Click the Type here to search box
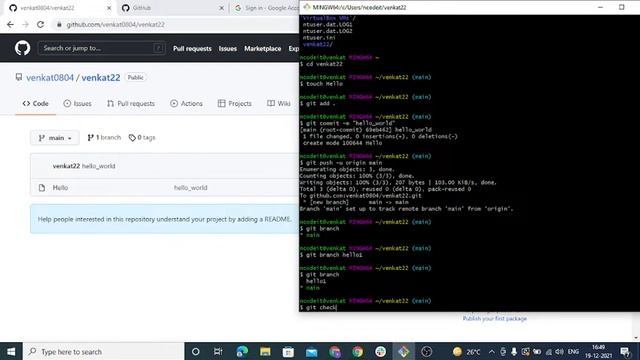This screenshot has height=360, width=640. coord(104,351)
